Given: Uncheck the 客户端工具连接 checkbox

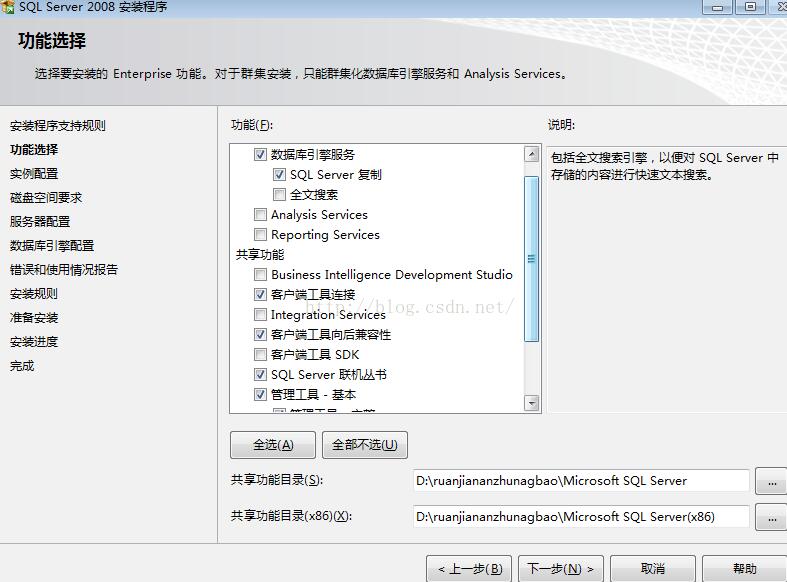Looking at the screenshot, I should click(260, 295).
